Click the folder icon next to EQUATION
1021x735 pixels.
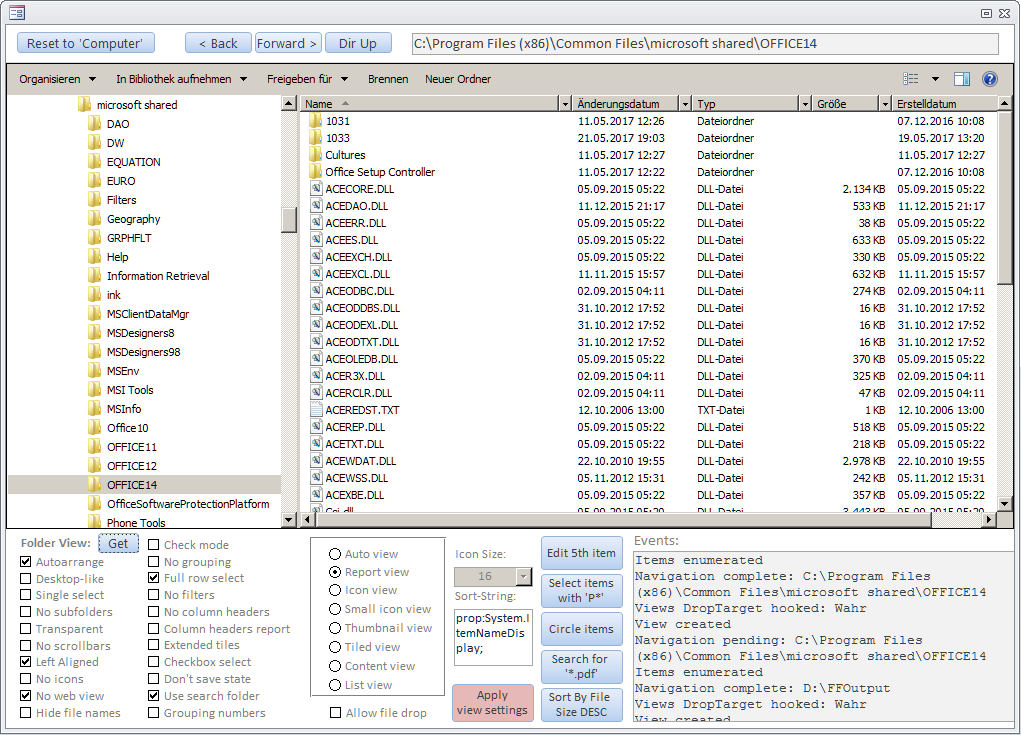pyautogui.click(x=95, y=161)
